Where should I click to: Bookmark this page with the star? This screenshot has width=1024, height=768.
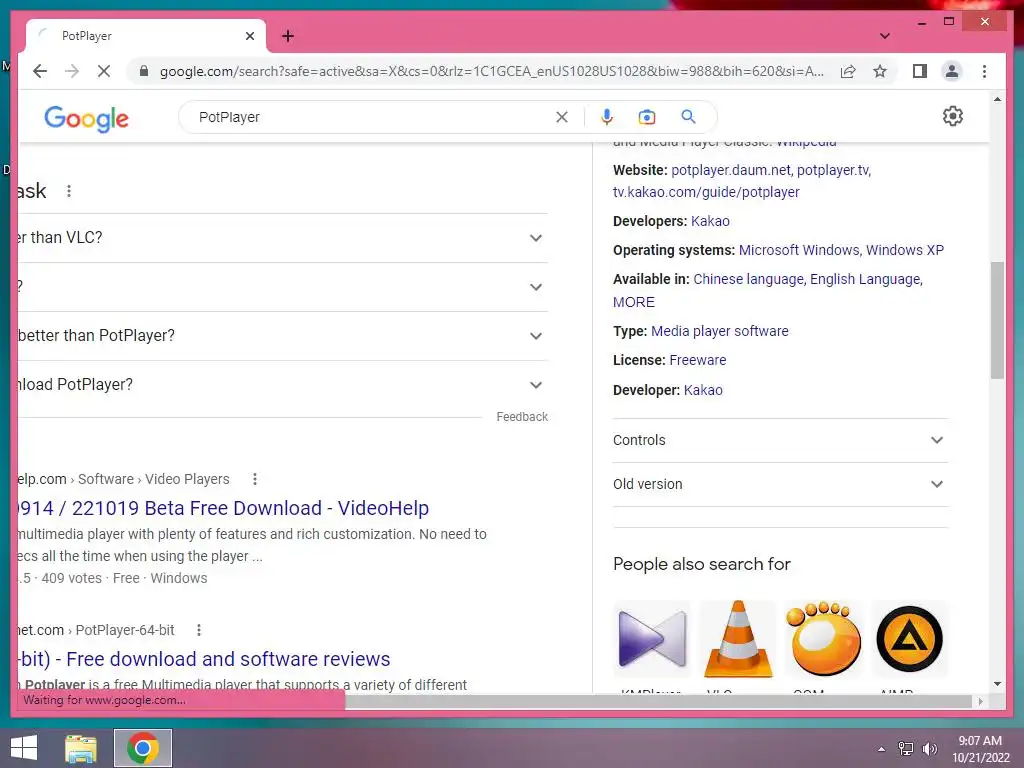tap(880, 71)
